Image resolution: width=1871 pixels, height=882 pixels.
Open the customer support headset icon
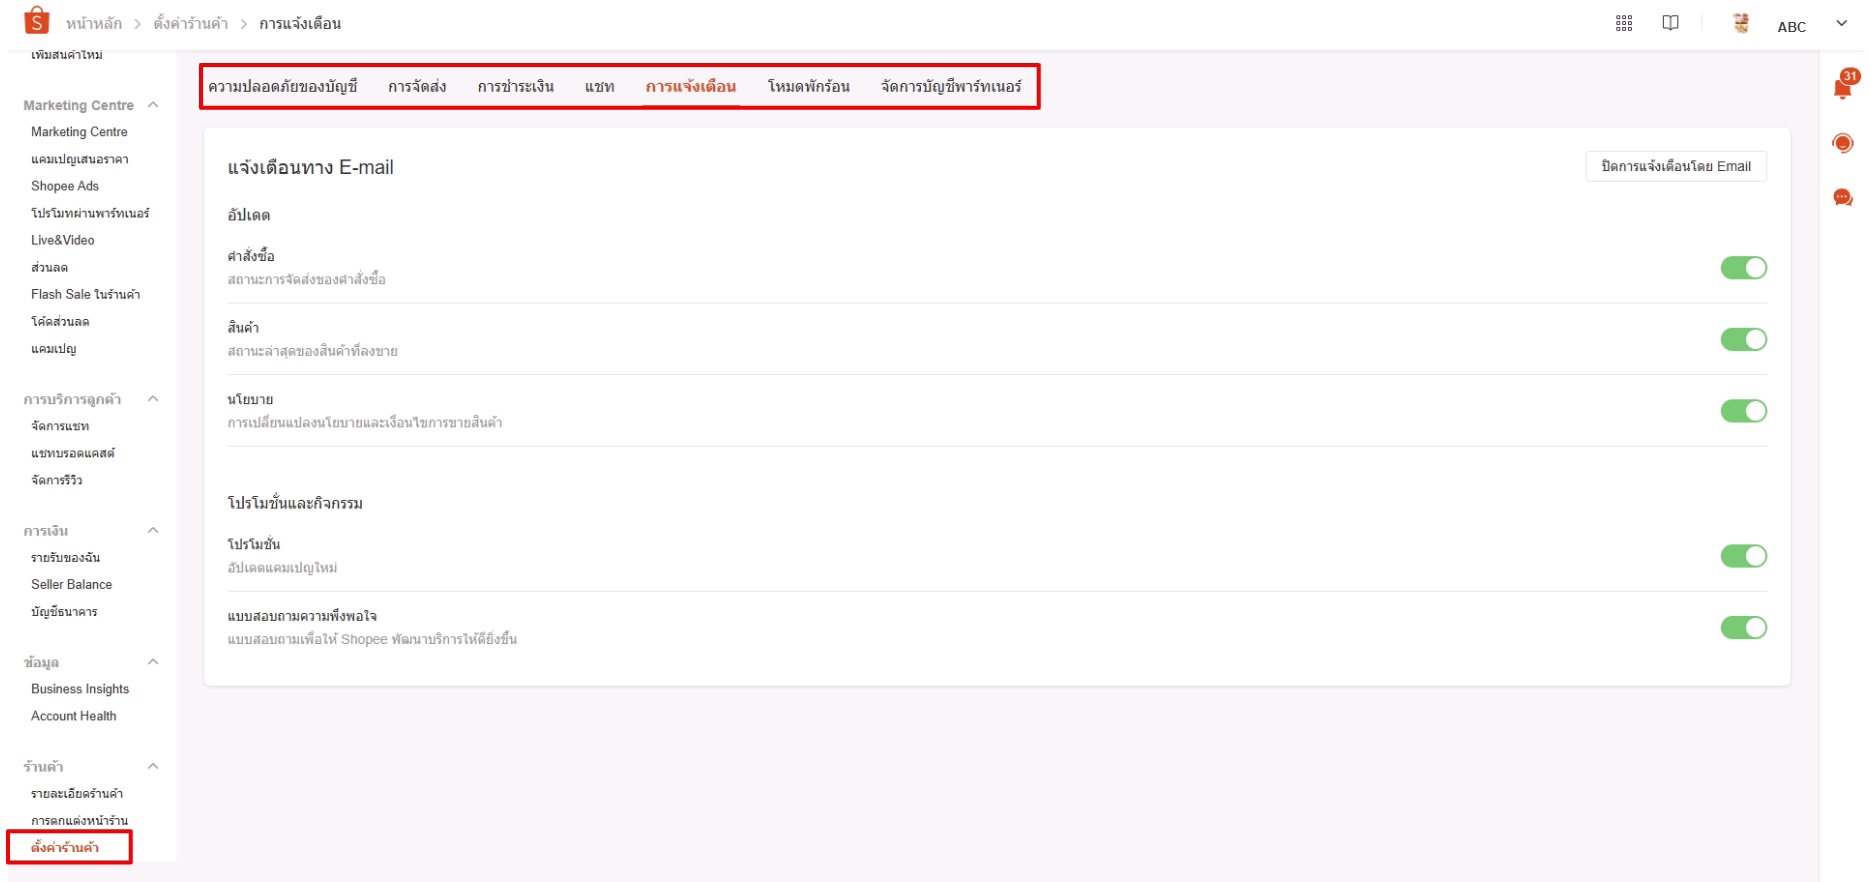click(x=1842, y=144)
